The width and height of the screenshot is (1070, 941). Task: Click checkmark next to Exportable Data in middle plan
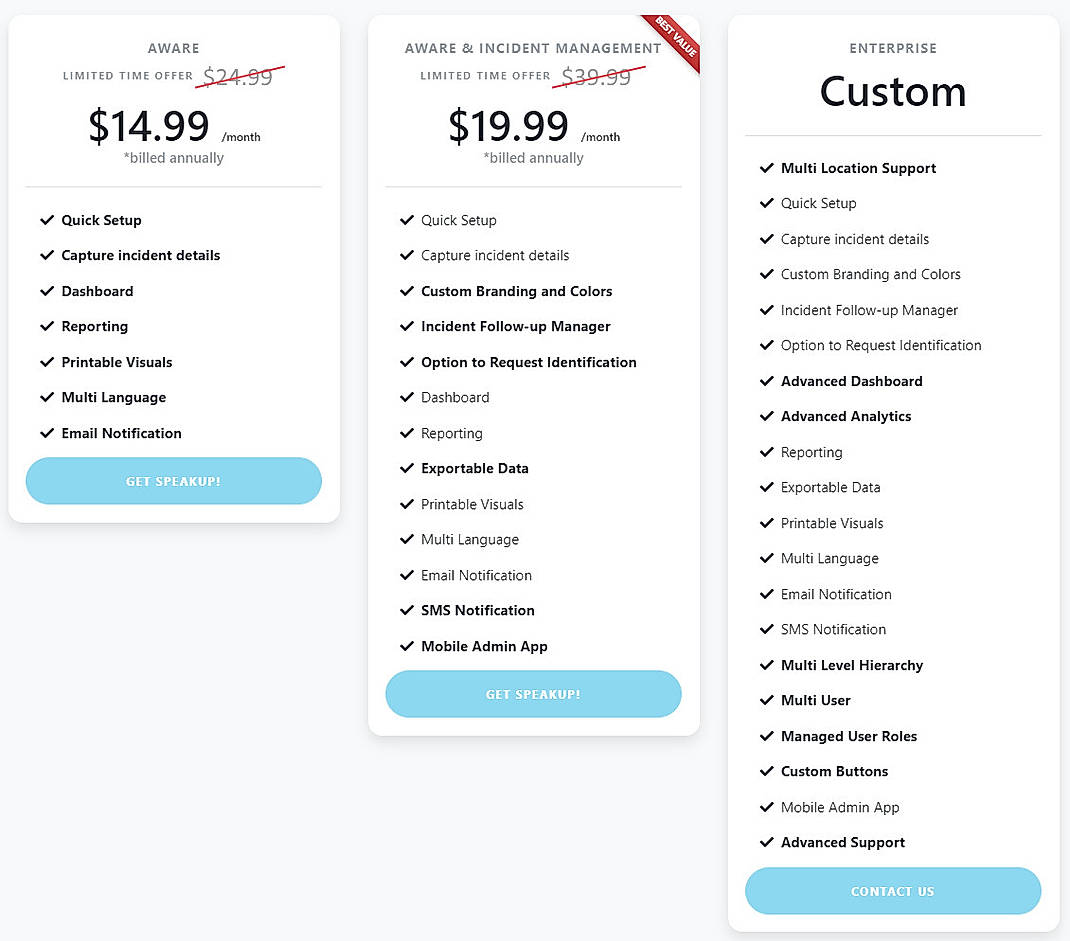tap(407, 468)
